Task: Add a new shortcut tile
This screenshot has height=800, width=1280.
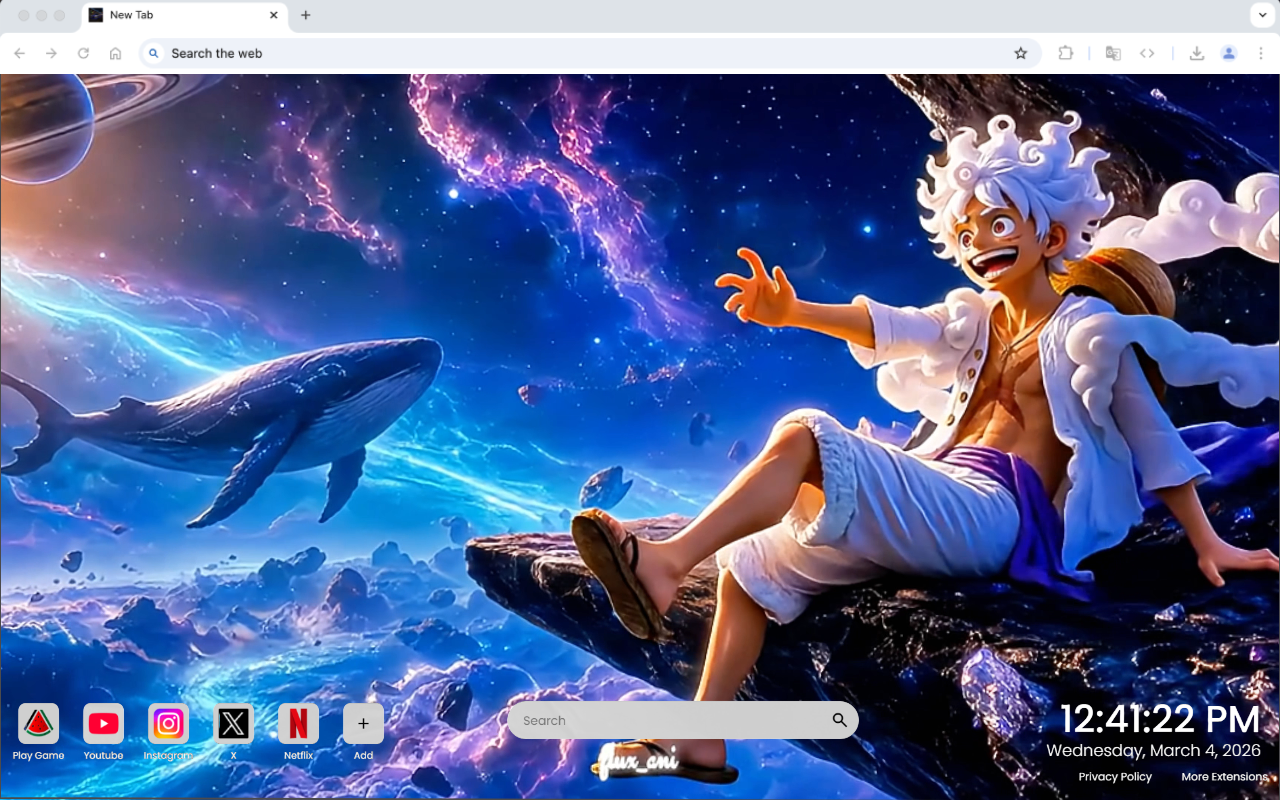Action: (x=363, y=732)
